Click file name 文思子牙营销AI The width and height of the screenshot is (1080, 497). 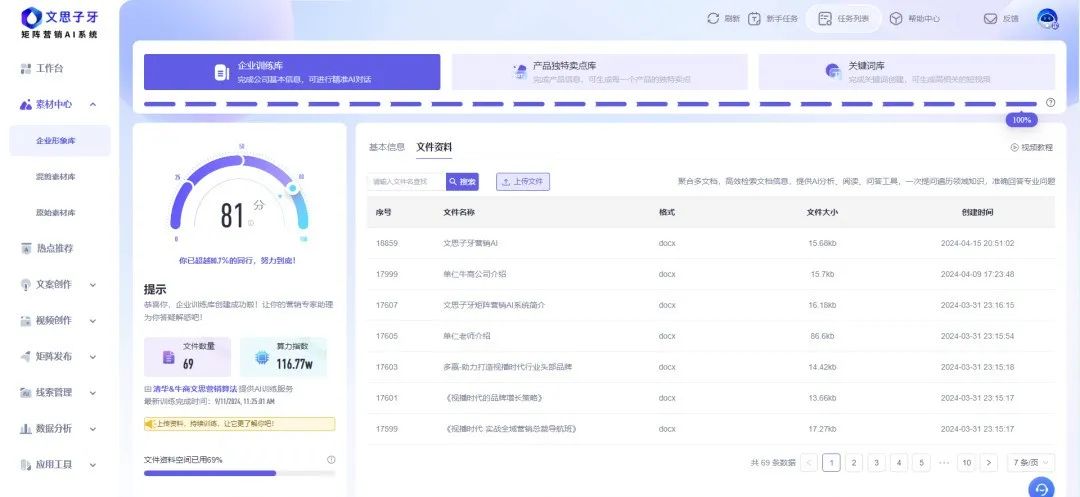tap(470, 243)
